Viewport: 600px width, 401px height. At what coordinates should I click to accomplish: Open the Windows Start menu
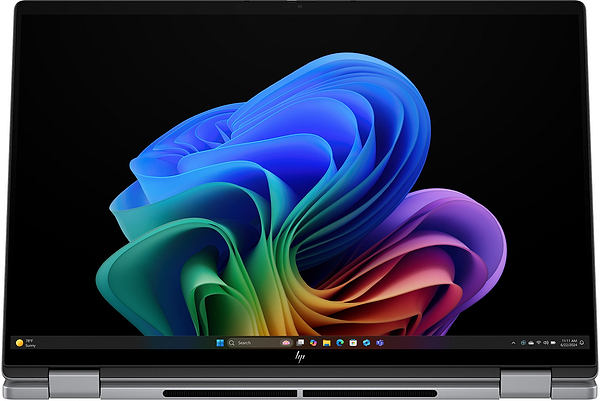pyautogui.click(x=220, y=343)
